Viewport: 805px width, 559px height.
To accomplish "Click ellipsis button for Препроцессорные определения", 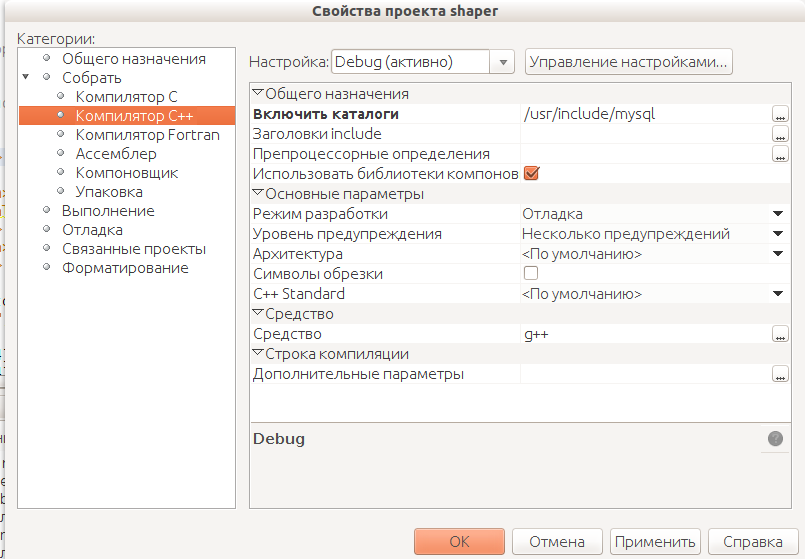I will pos(780,154).
